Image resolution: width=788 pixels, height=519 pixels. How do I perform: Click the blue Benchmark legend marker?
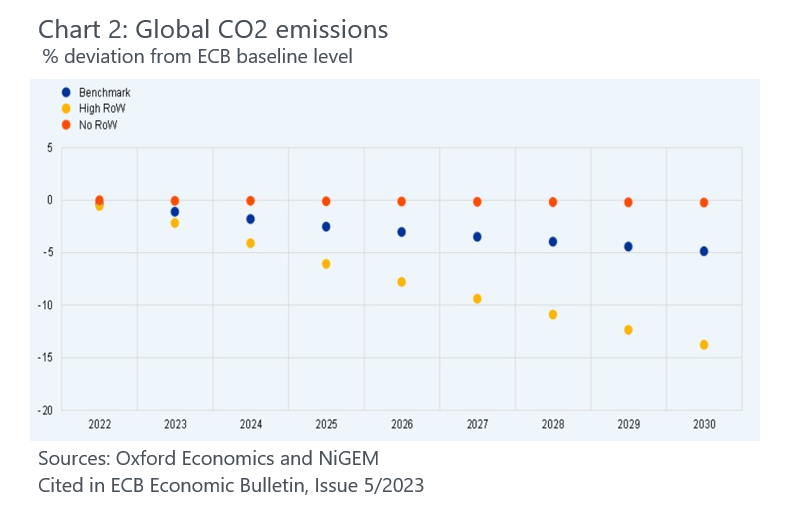66,92
